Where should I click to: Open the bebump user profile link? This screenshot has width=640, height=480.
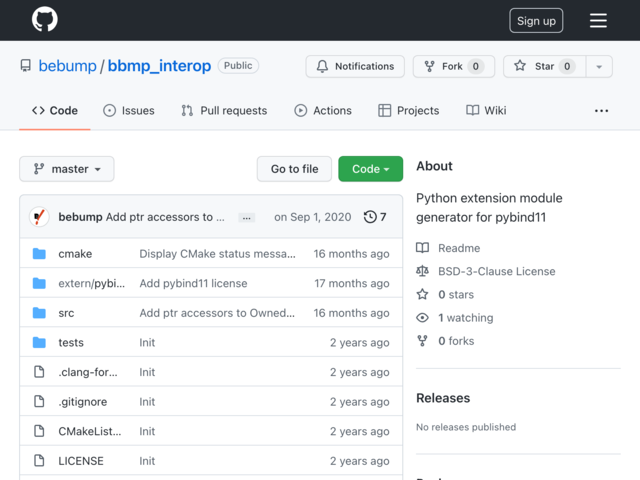point(67,66)
